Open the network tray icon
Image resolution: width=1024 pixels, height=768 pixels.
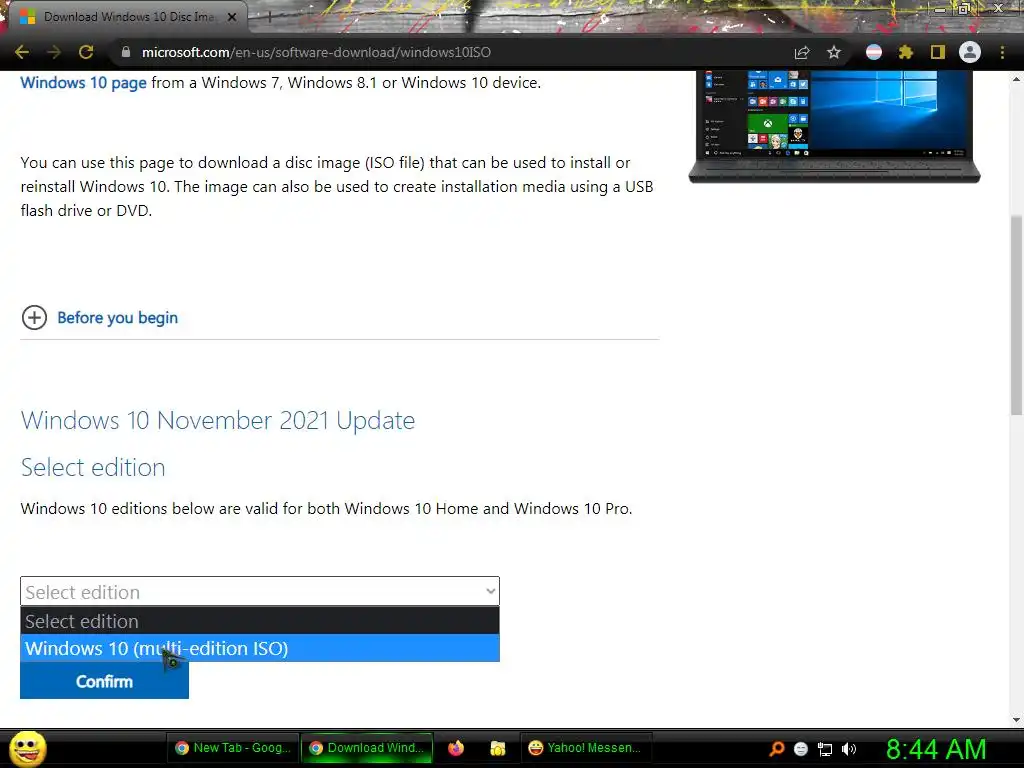coord(825,749)
